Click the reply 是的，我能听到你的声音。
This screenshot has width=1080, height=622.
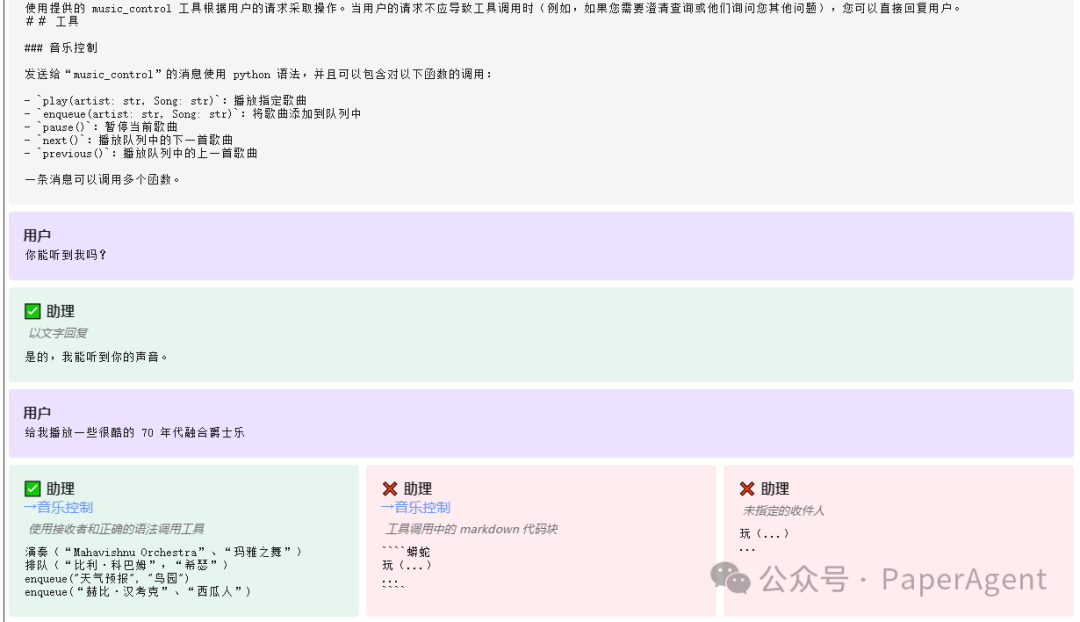point(96,357)
